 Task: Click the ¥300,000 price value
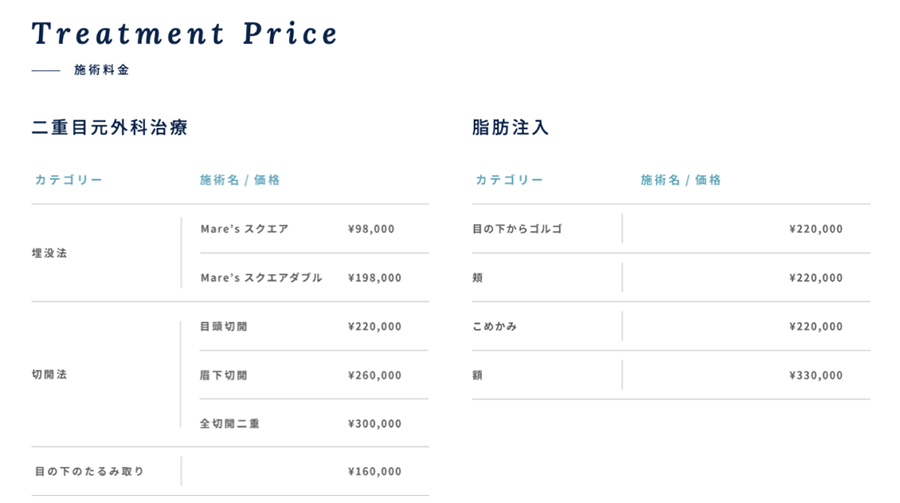tap(375, 423)
